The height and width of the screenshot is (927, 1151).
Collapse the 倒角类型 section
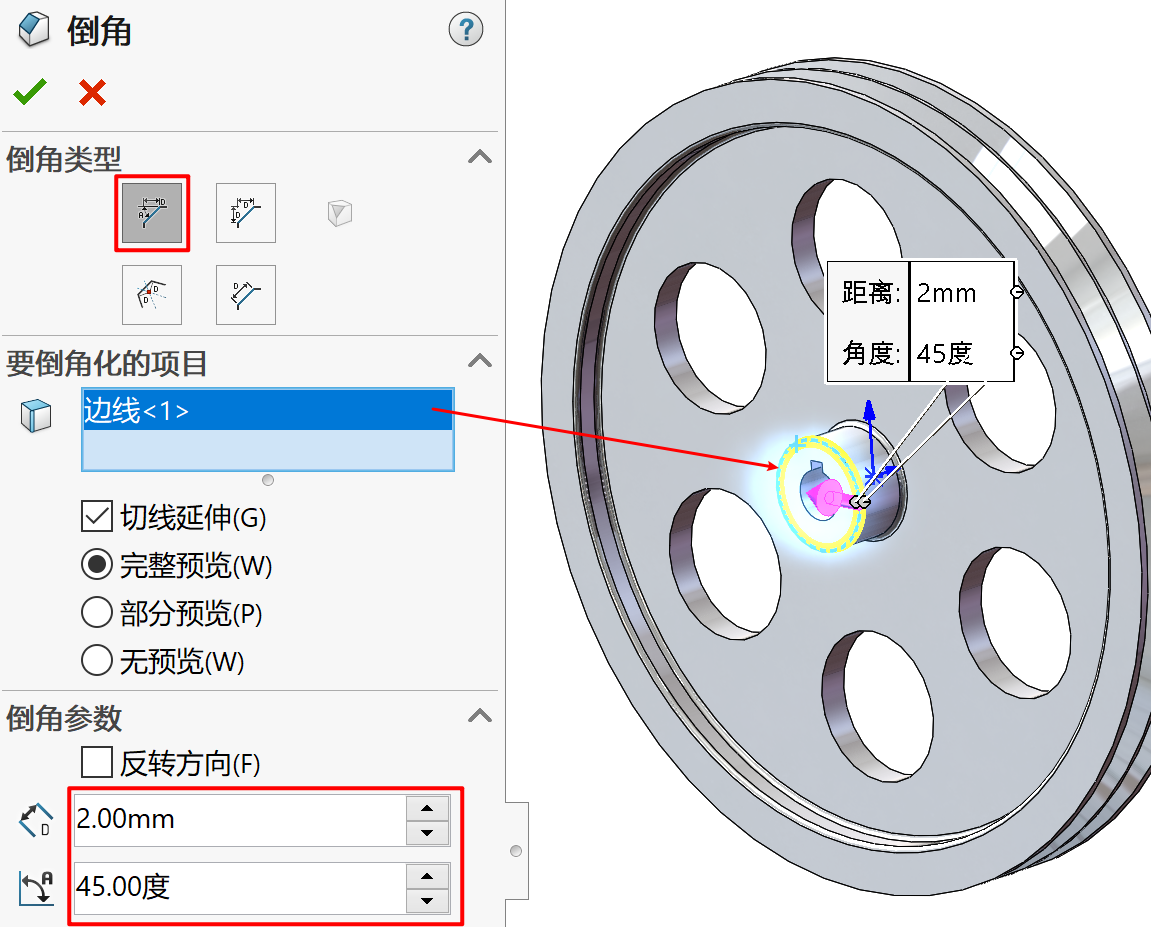480,157
